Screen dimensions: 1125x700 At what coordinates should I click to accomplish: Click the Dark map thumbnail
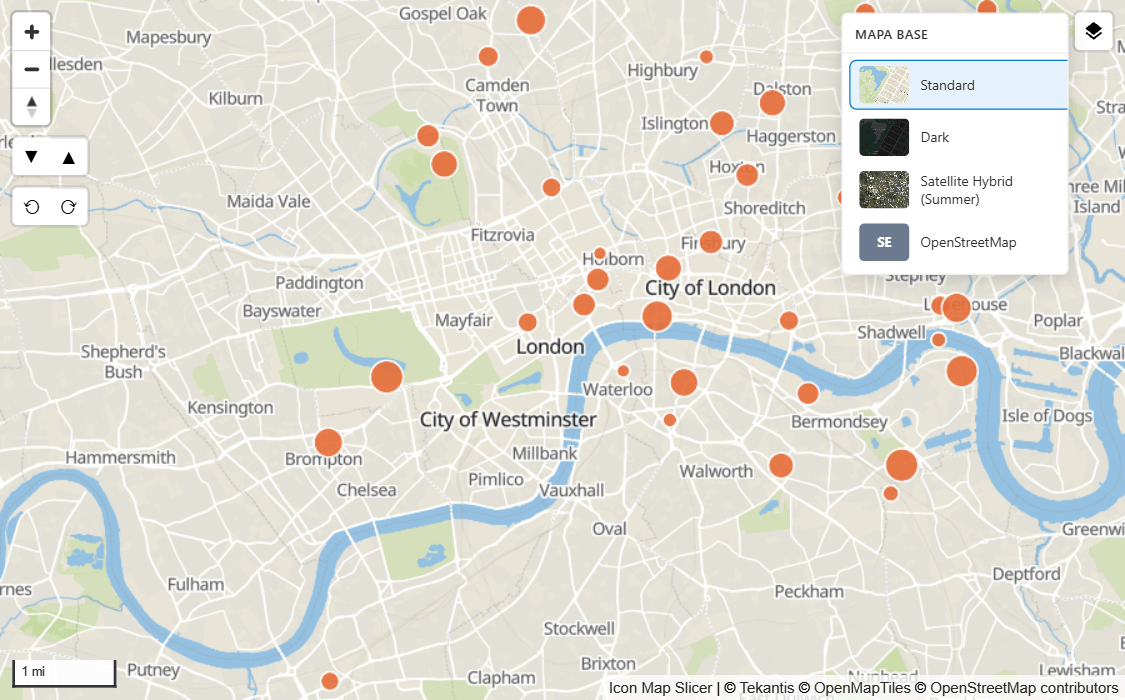point(884,137)
